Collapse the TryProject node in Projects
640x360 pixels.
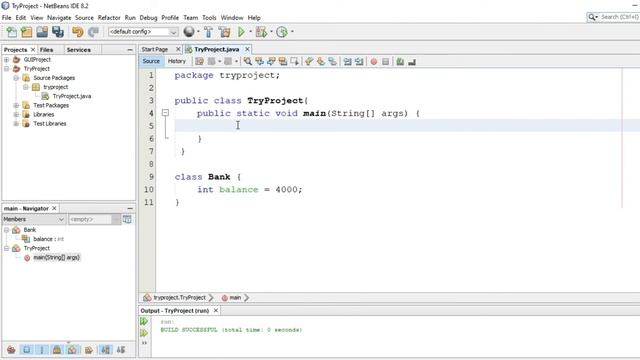(x=7, y=69)
